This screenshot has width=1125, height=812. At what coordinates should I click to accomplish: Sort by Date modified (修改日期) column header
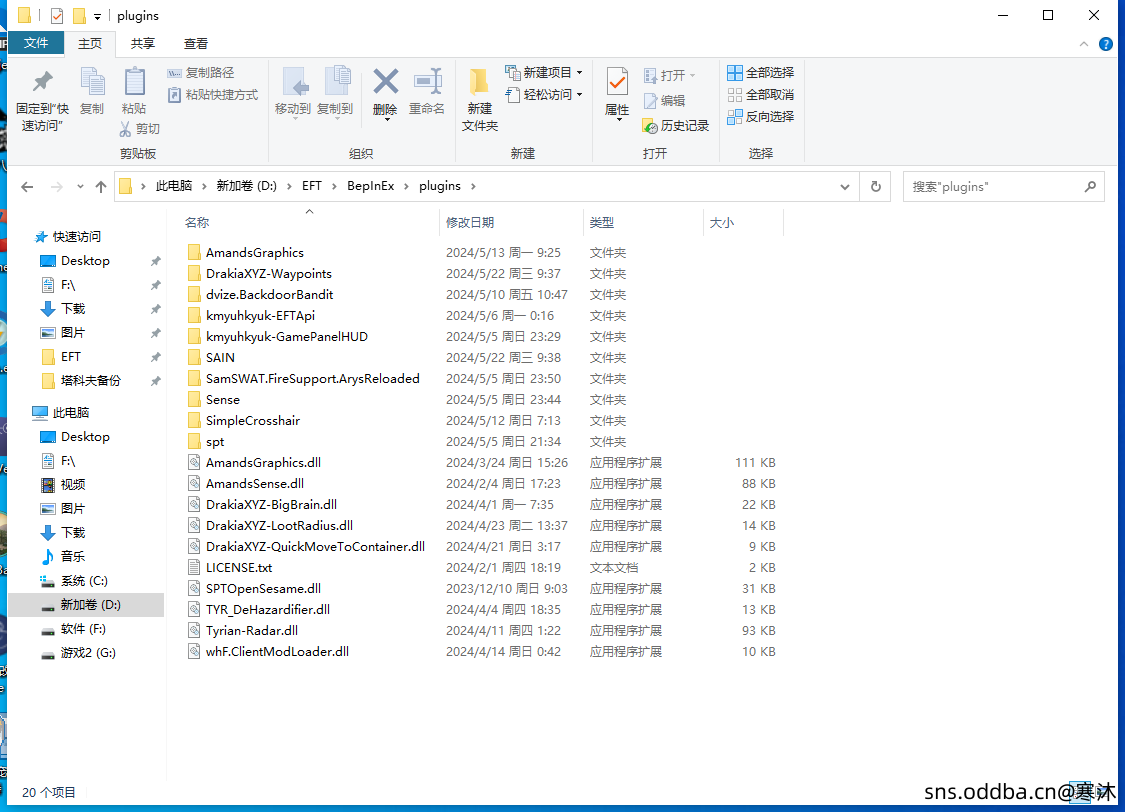(469, 222)
